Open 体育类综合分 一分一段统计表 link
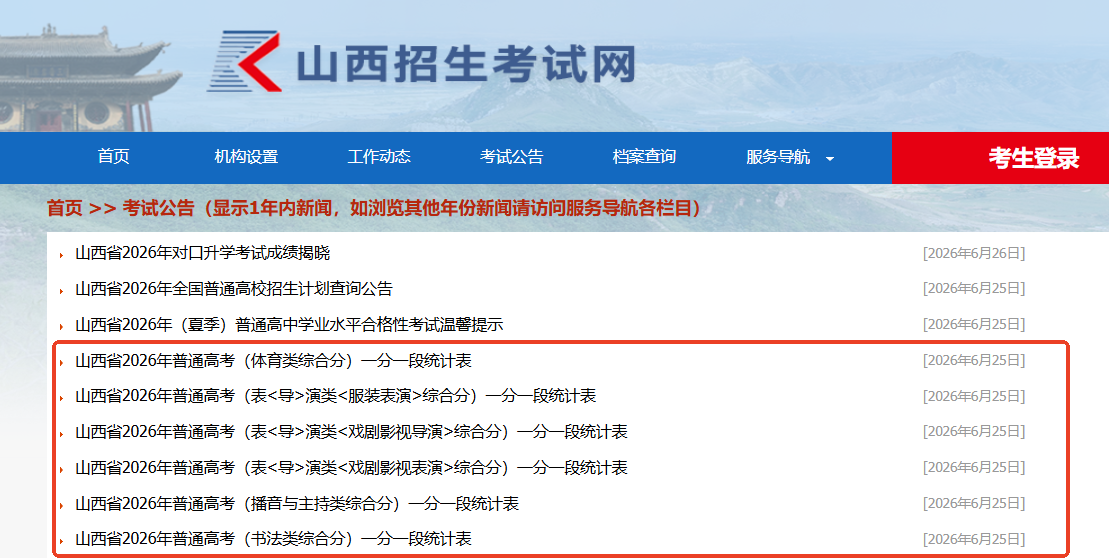The width and height of the screenshot is (1109, 558). (x=274, y=361)
